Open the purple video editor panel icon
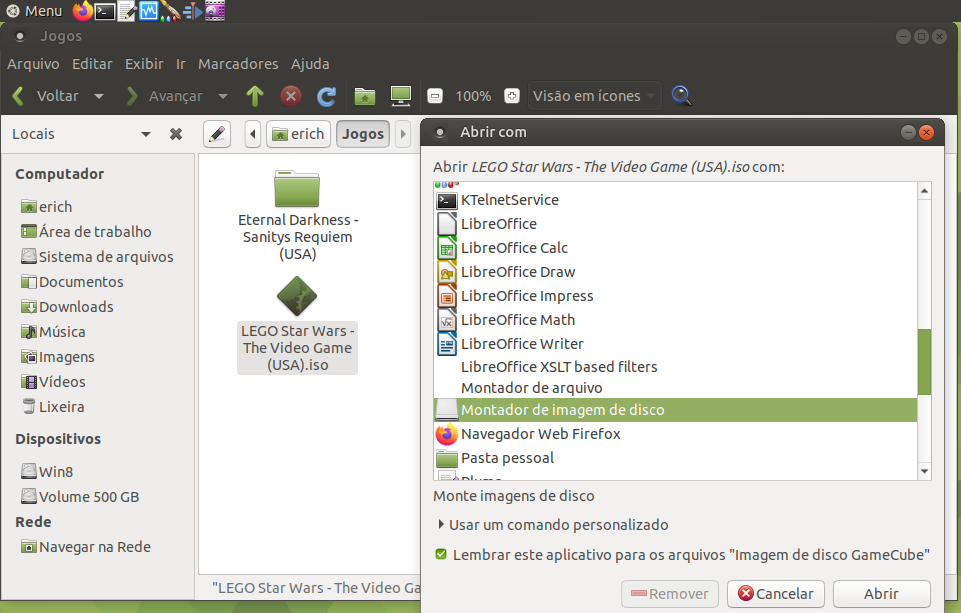The height and width of the screenshot is (613, 961). pos(215,10)
